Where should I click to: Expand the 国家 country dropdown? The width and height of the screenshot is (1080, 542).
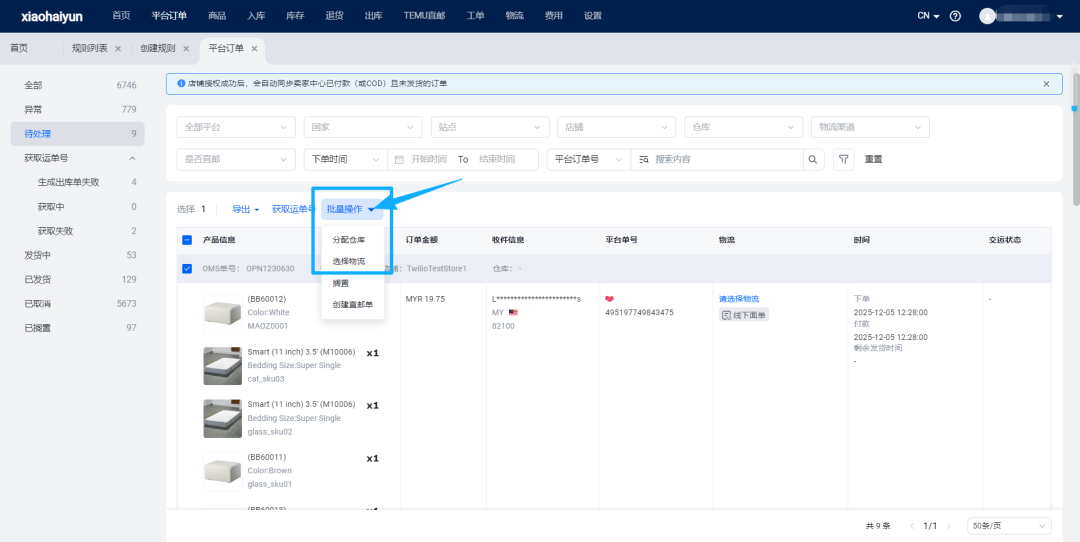coord(362,127)
